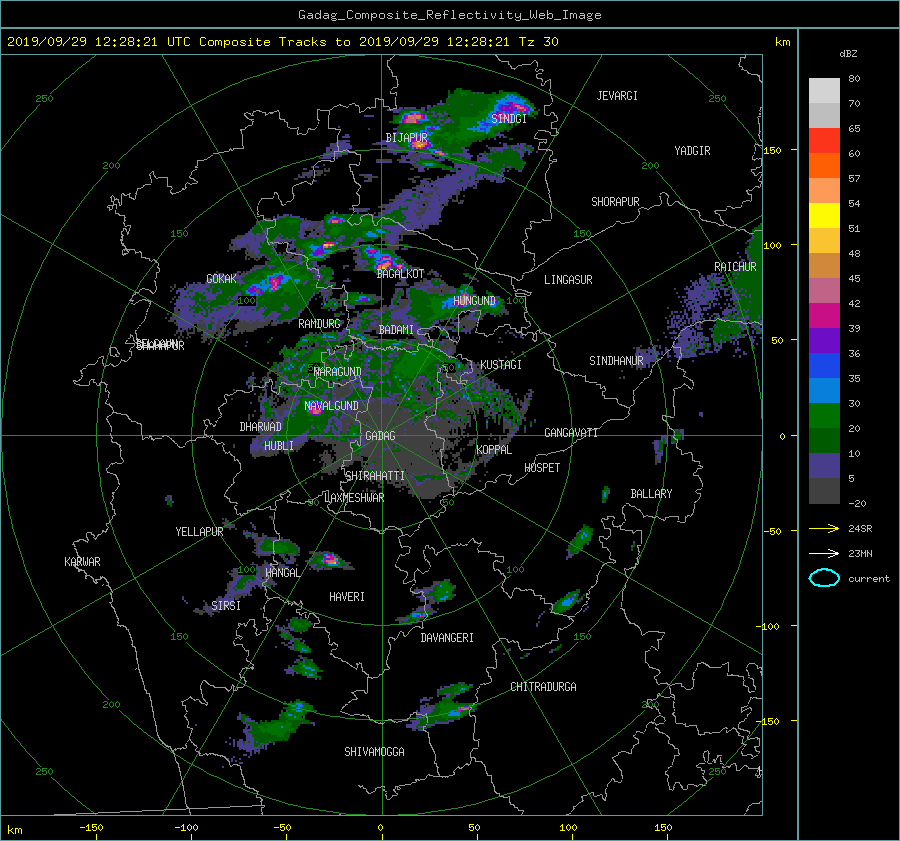Click the LAXMESHWAR city label
Viewport: 900px width, 841px height.
(x=354, y=498)
